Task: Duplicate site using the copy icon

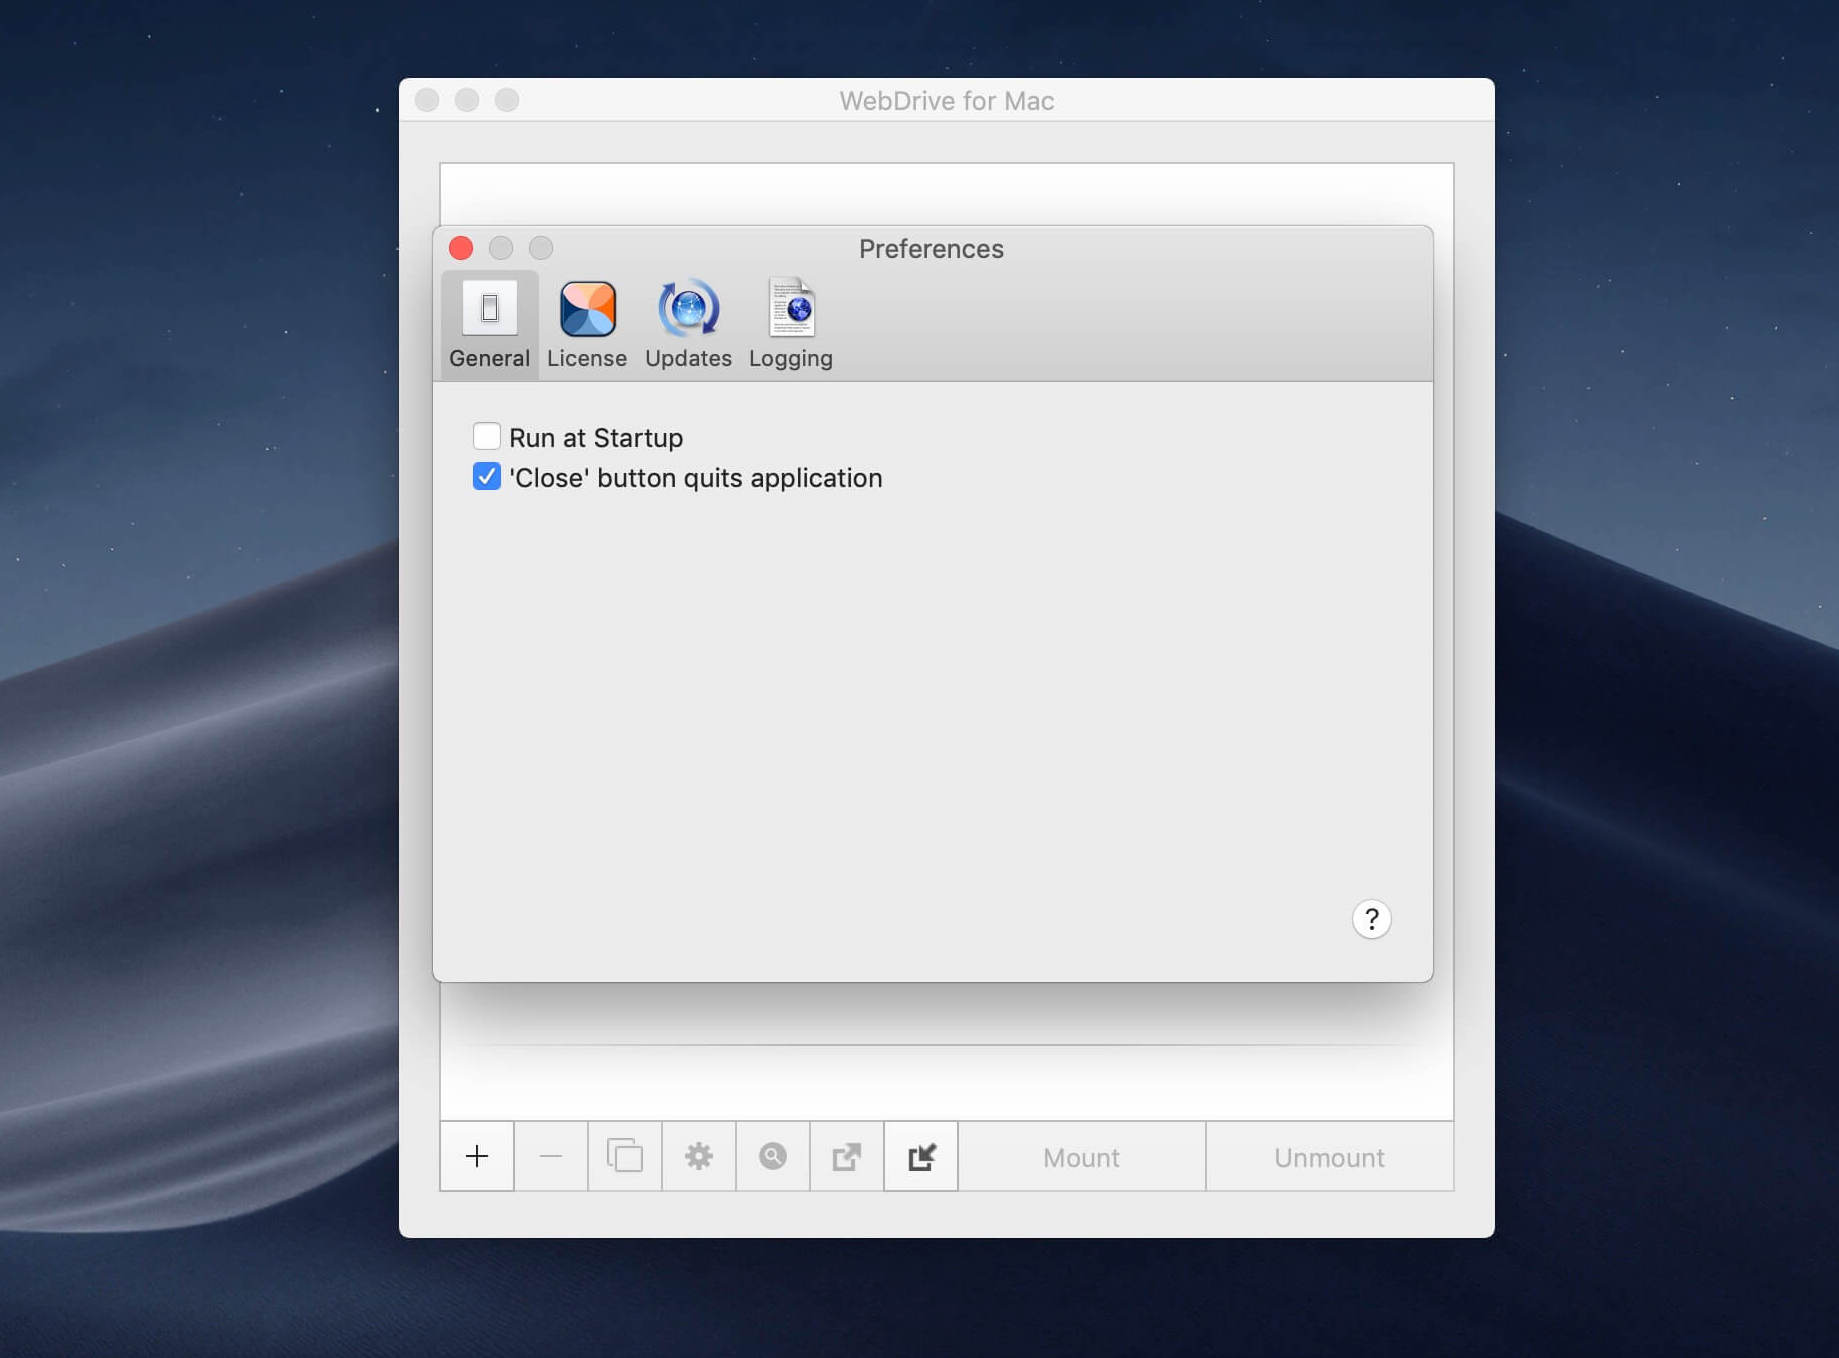Action: click(x=625, y=1156)
